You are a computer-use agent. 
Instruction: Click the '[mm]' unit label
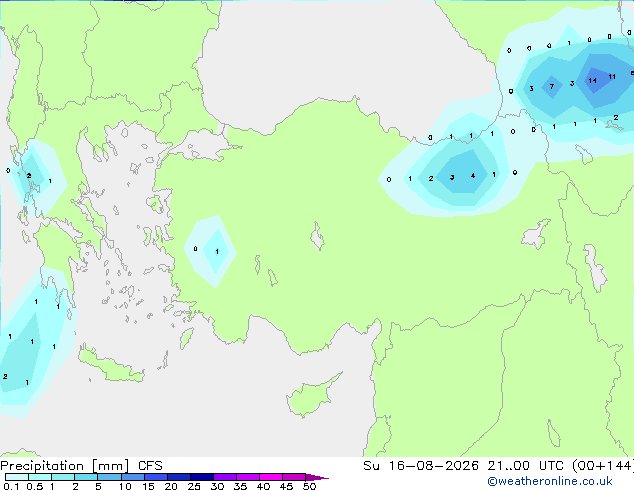pos(111,466)
